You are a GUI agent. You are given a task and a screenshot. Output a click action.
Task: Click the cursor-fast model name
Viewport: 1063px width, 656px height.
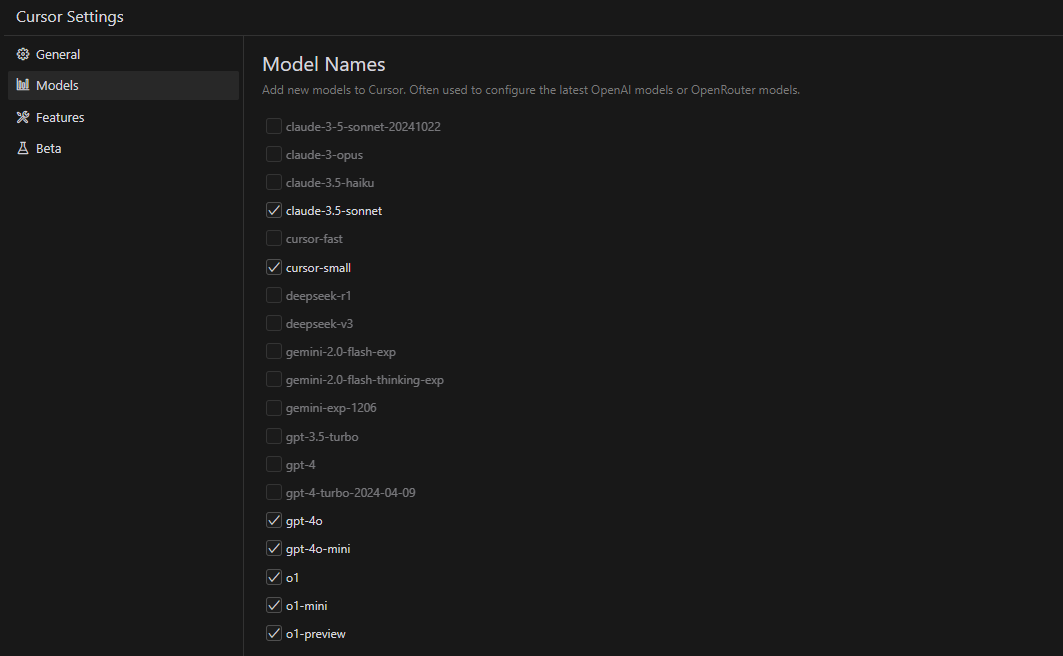[x=315, y=239]
